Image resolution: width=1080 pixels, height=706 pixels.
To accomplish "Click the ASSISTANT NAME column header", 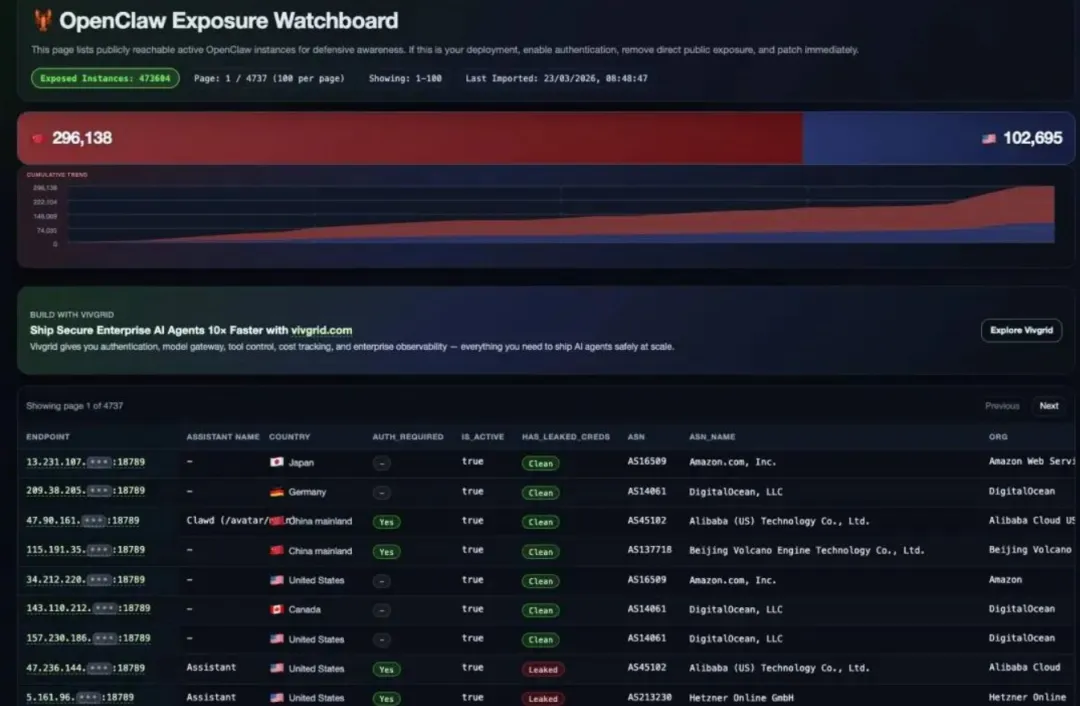I will (x=222, y=437).
